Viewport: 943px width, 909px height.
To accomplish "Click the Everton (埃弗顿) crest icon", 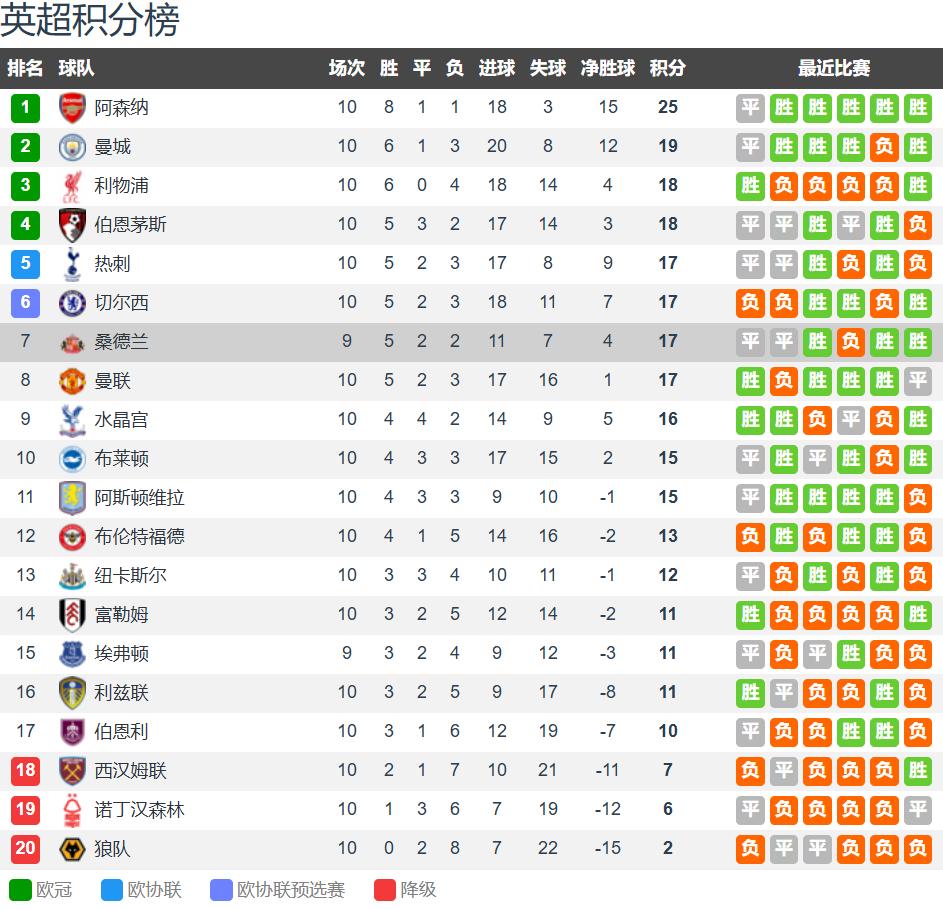I will click(x=72, y=653).
